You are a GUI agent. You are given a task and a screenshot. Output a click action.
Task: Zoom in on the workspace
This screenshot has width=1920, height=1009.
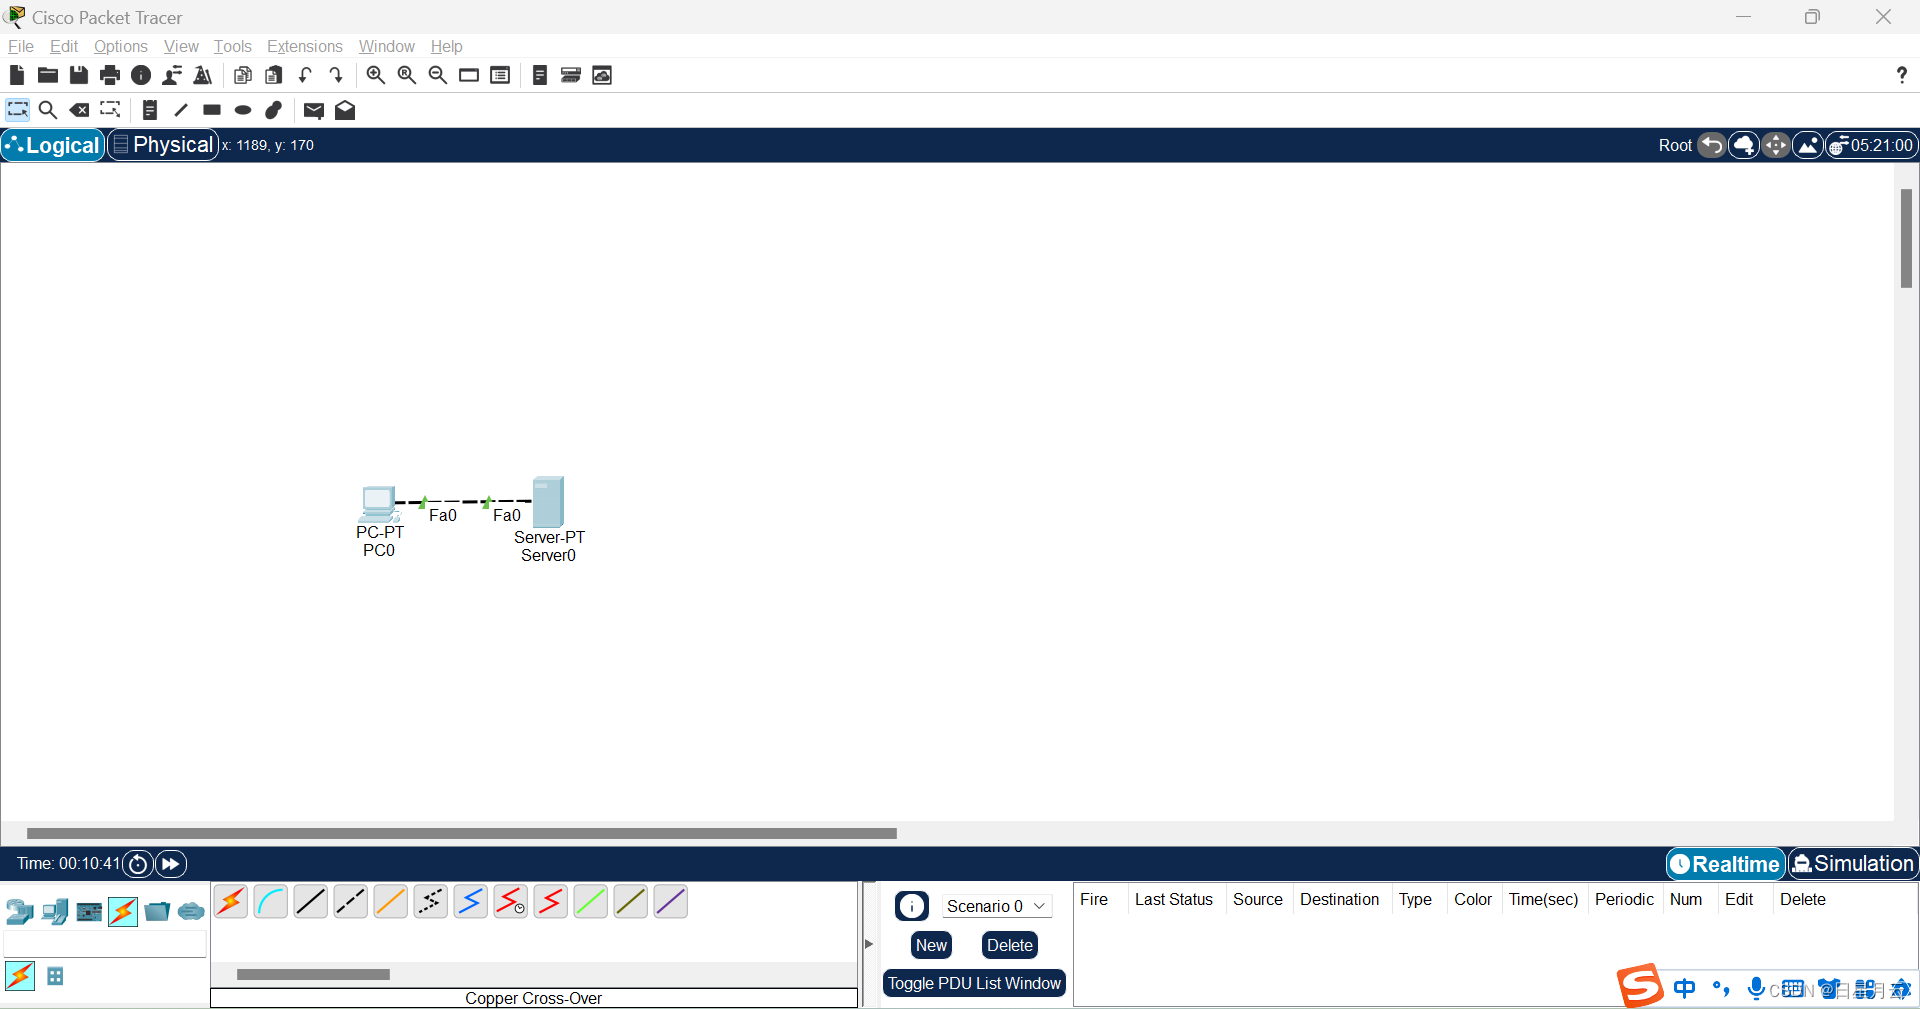376,75
